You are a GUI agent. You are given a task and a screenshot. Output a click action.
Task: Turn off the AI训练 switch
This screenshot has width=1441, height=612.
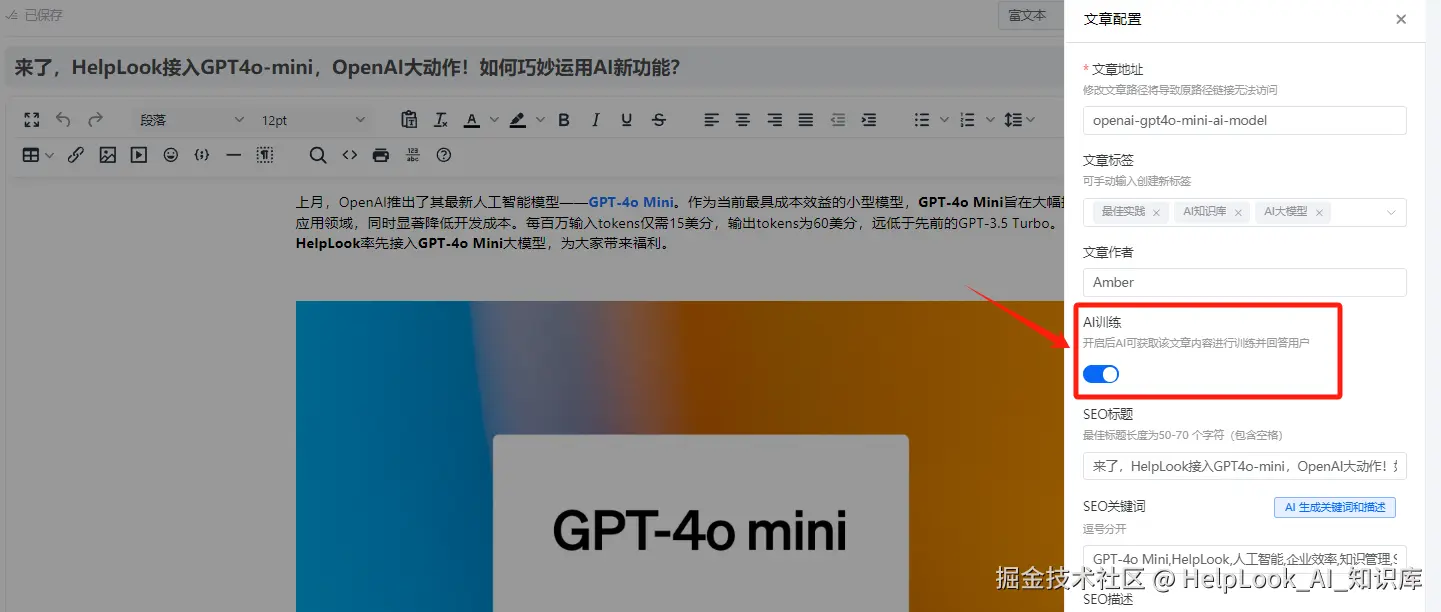click(1101, 374)
